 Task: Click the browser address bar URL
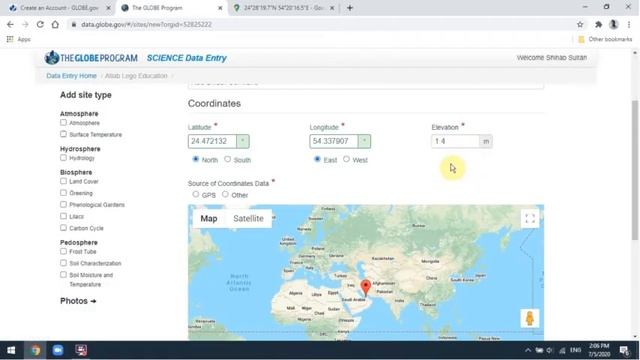point(147,24)
